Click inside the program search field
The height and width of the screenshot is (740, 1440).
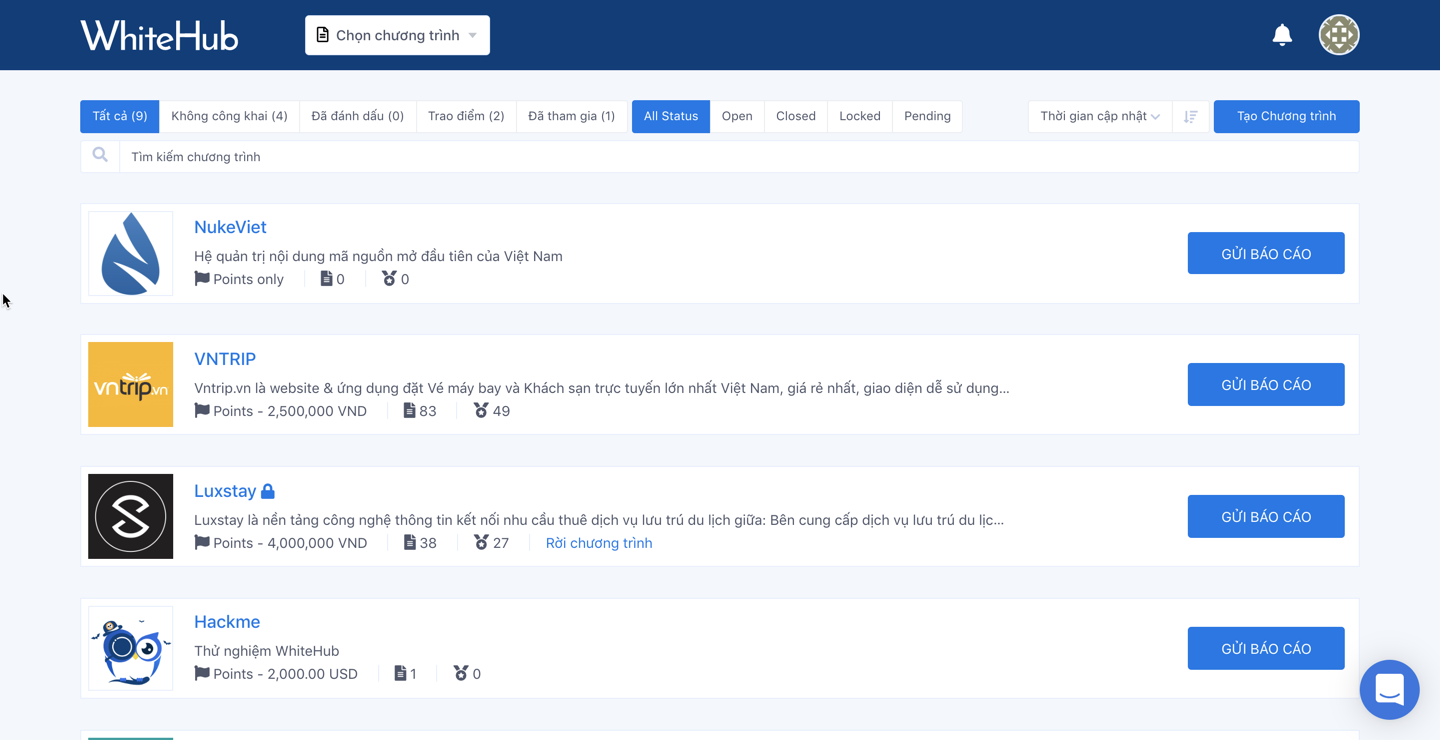400,156
